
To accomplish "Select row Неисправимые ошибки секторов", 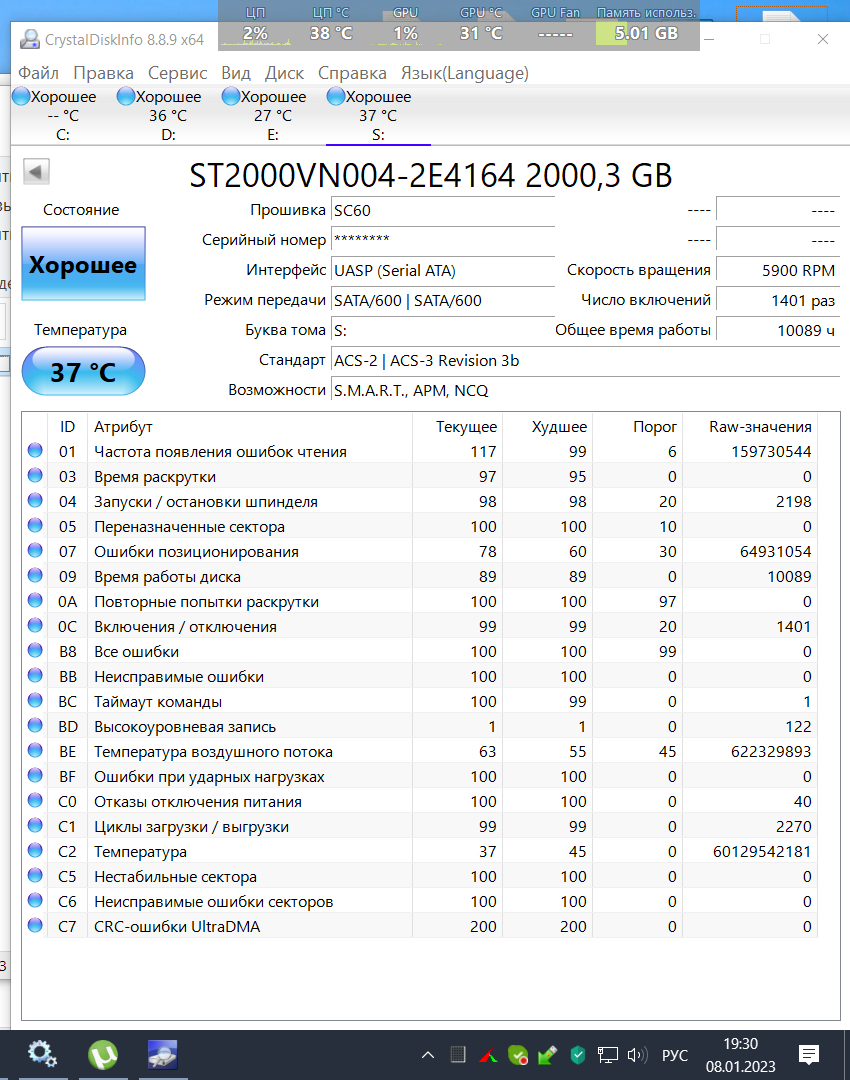I will point(419,902).
